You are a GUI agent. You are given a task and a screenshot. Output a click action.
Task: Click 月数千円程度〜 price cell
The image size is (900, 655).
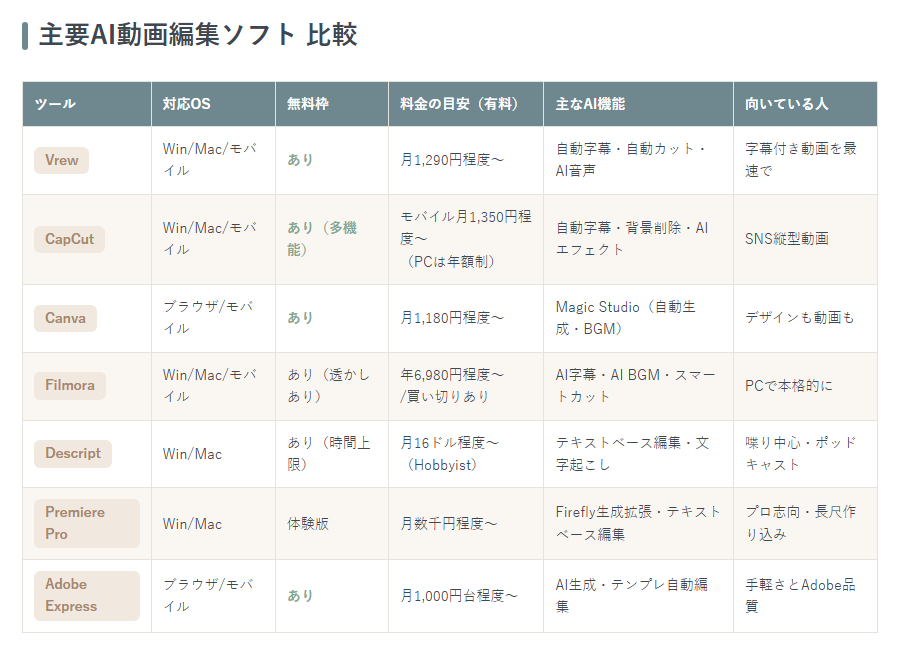tap(466, 524)
